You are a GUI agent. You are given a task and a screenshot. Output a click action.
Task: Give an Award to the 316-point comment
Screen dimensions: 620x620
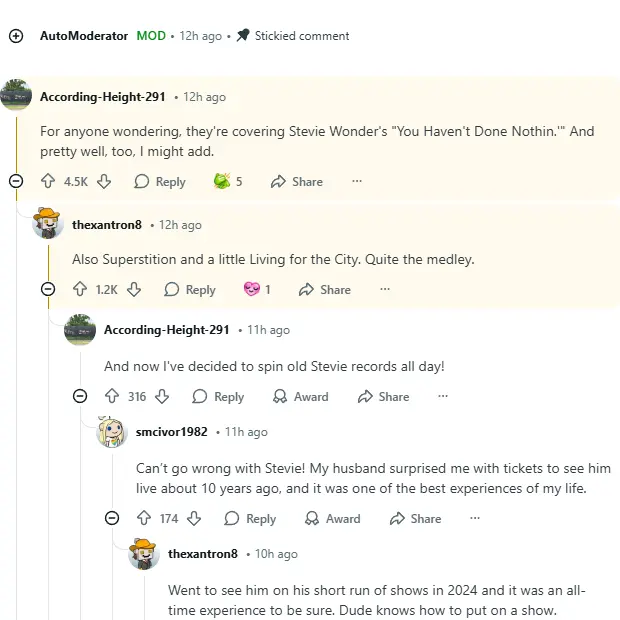point(301,397)
